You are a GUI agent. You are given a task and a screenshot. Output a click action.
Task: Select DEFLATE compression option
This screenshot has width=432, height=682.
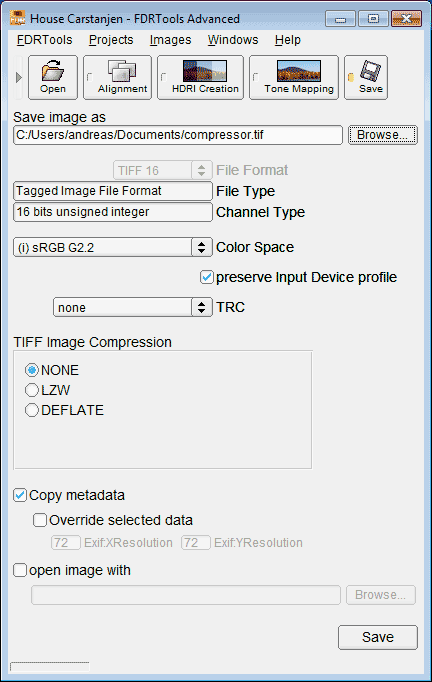tap(32, 410)
